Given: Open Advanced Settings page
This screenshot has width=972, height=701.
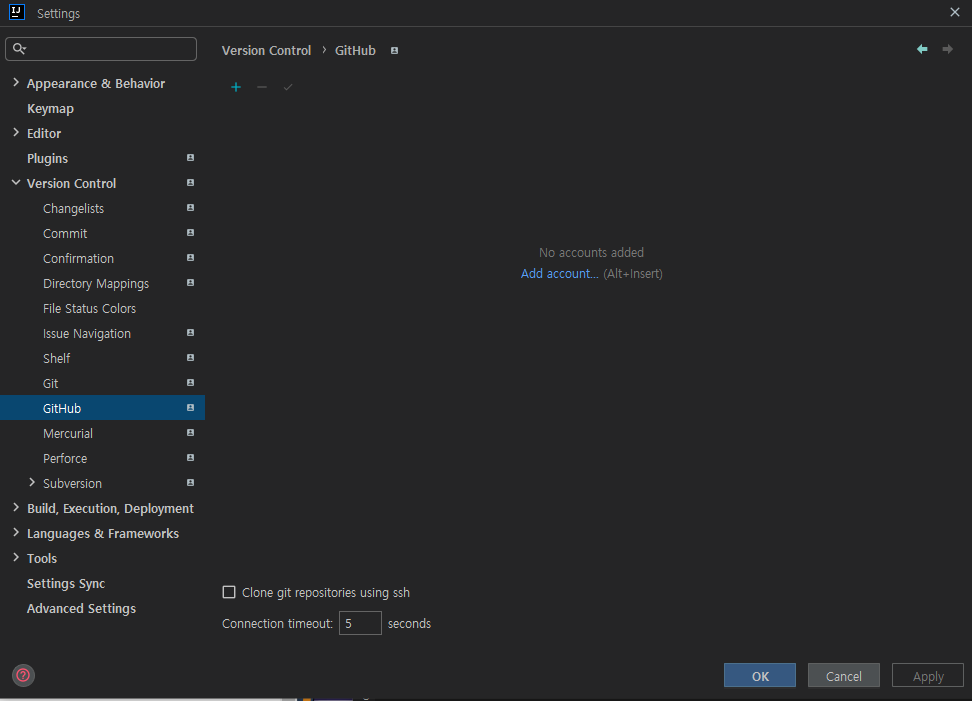Looking at the screenshot, I should click(x=81, y=609).
